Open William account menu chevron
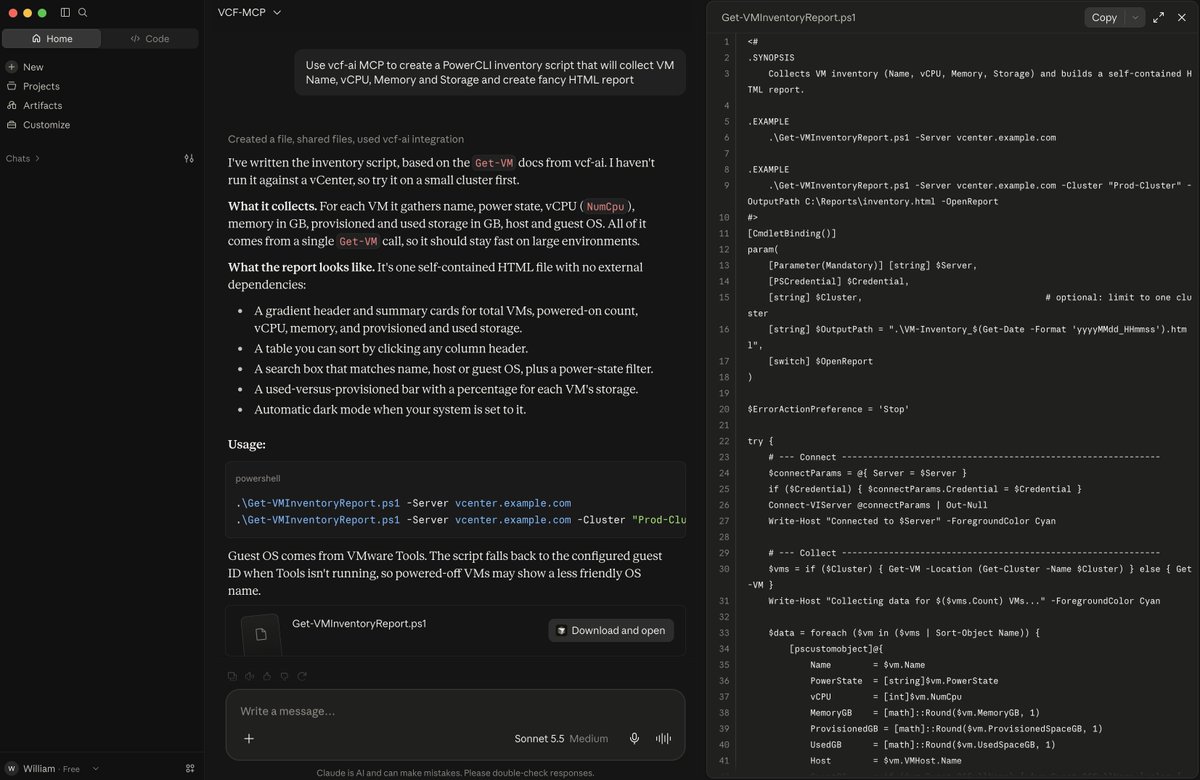 [x=96, y=768]
